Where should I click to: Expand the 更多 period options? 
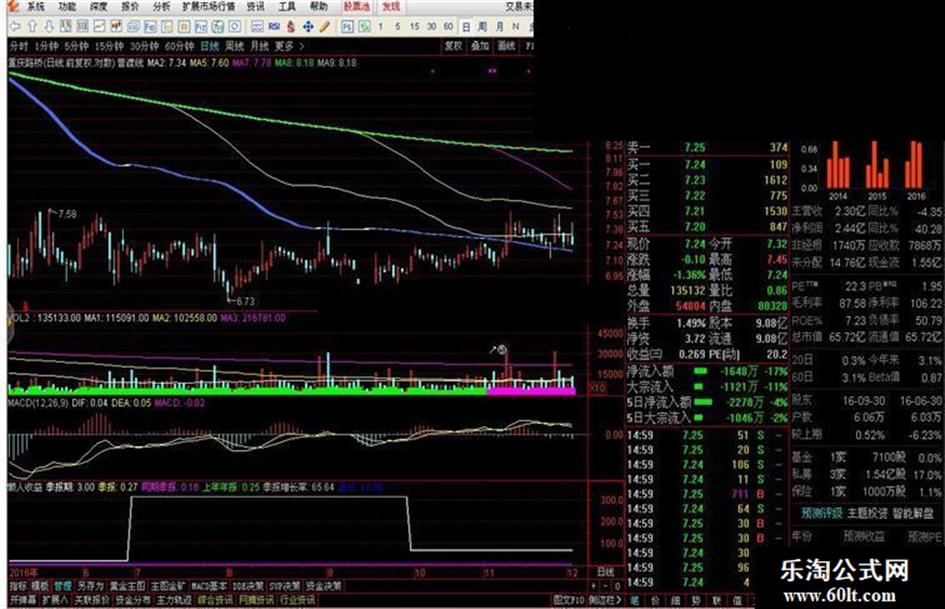[x=289, y=46]
